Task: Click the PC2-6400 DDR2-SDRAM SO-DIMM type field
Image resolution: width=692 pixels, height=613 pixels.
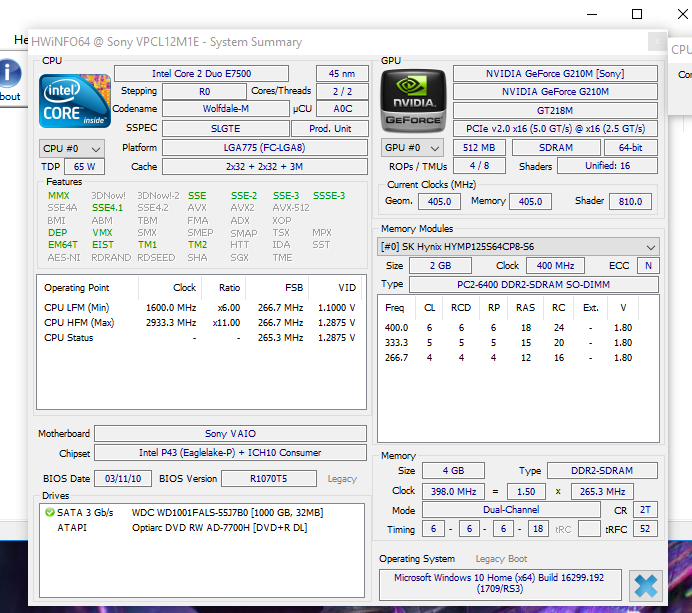Action: 534,284
